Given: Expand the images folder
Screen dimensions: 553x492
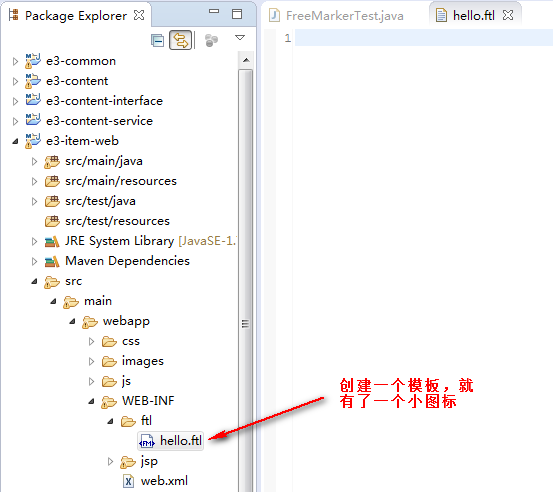Looking at the screenshot, I should [x=91, y=362].
